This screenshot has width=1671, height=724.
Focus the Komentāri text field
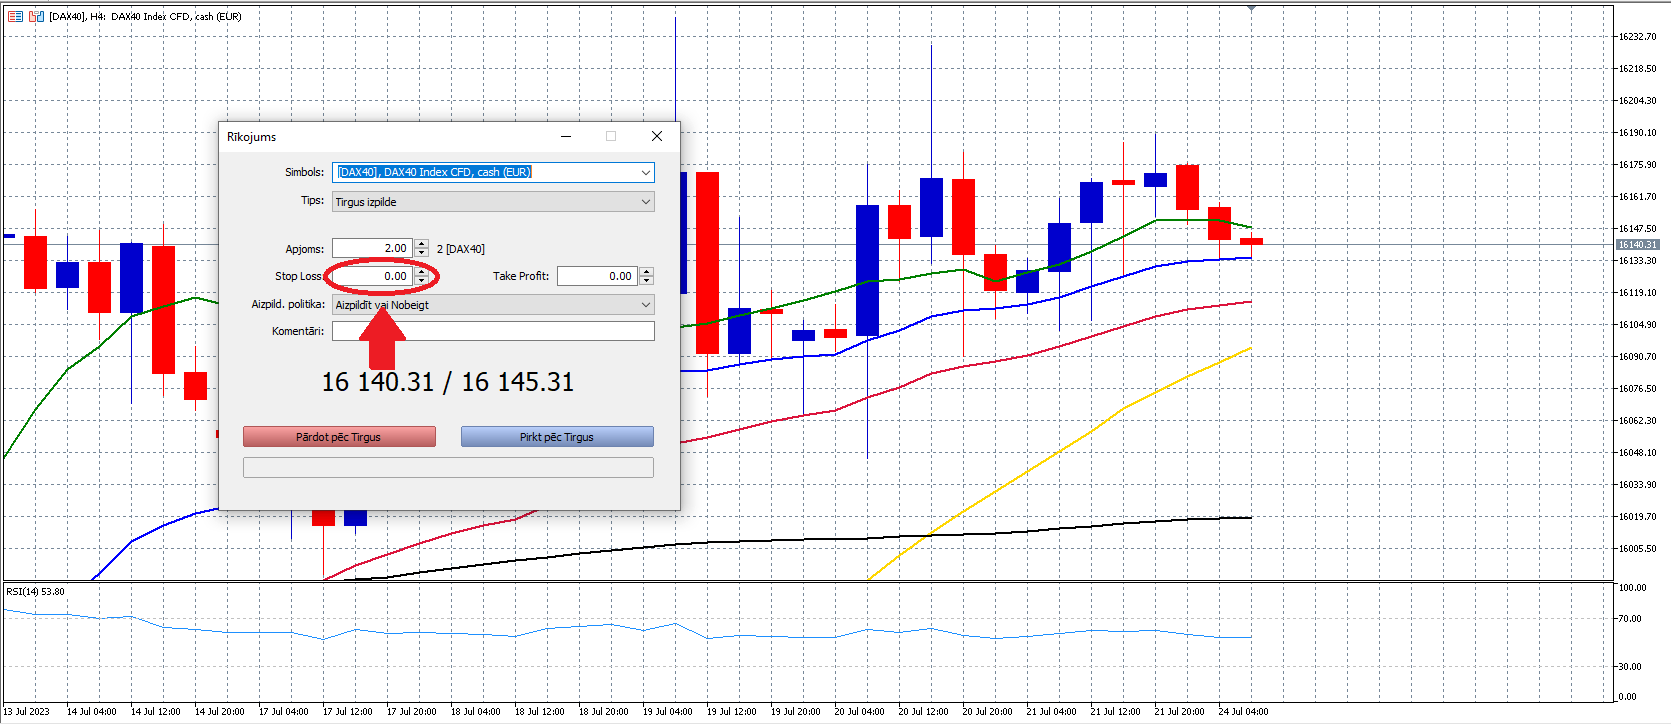494,331
